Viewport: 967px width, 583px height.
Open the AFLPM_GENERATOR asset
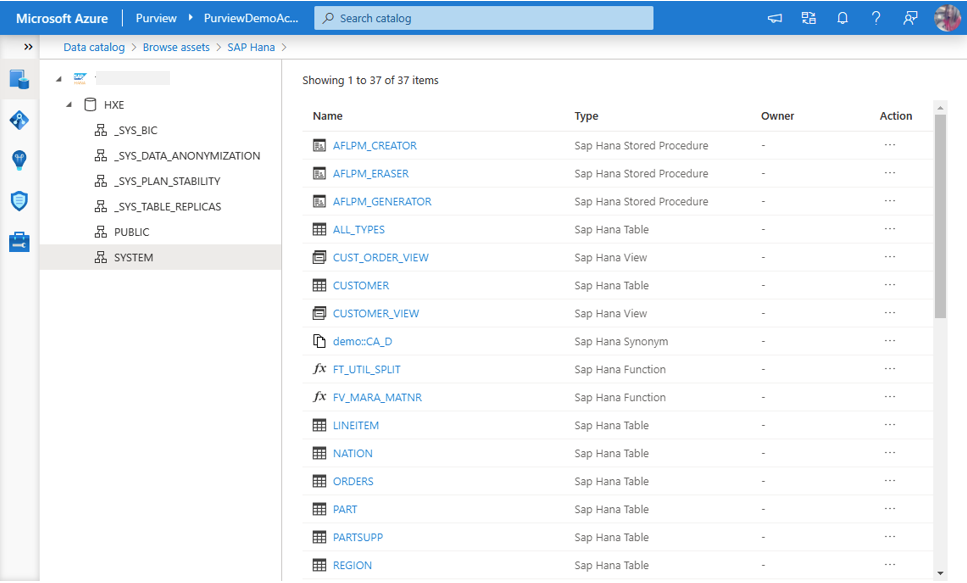click(382, 202)
